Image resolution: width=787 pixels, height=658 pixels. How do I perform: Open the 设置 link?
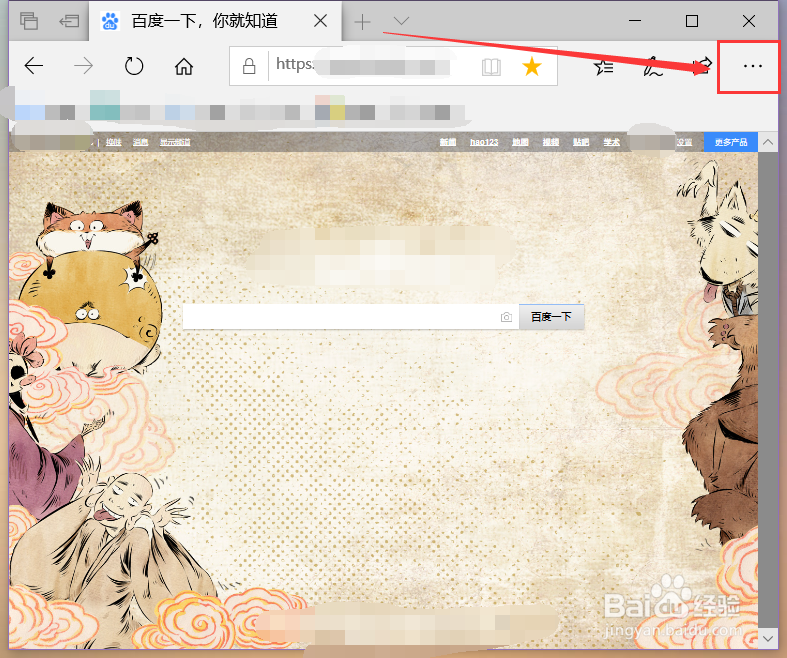click(684, 142)
